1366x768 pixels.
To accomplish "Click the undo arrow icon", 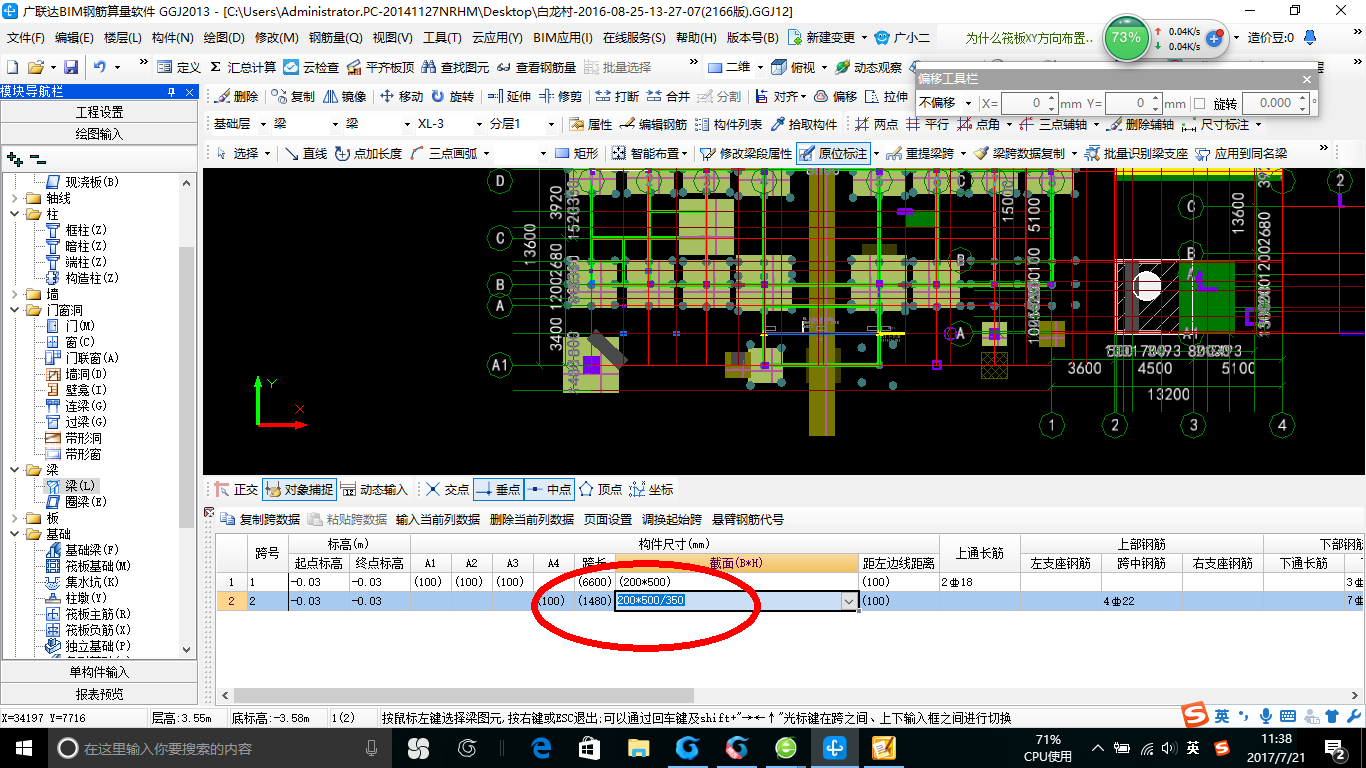I will [100, 67].
